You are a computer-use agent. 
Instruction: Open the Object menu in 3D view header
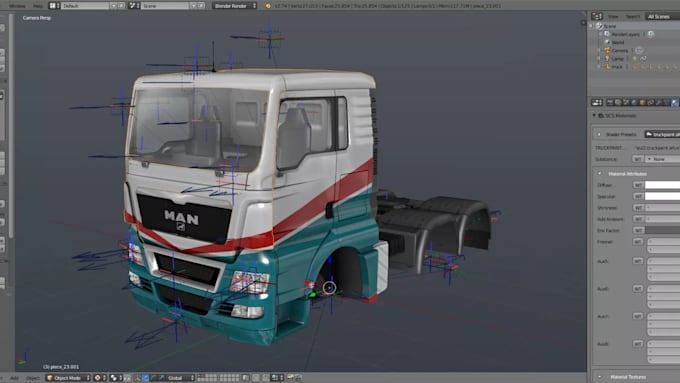coord(33,378)
